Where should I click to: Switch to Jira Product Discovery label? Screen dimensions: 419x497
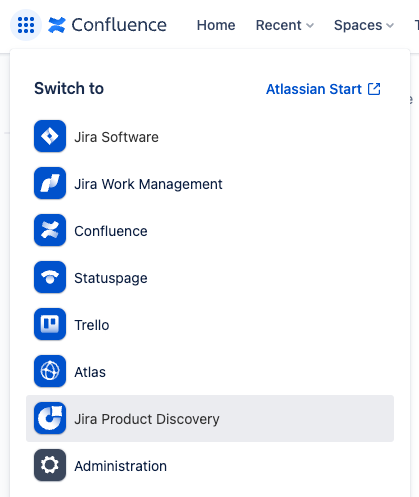coord(147,419)
